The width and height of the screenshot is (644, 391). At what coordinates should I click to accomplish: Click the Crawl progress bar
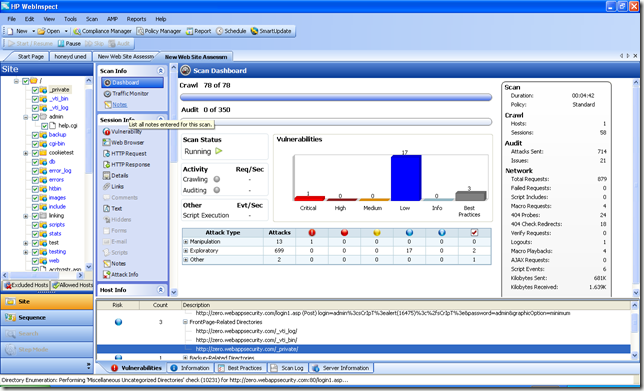[x=336, y=97]
